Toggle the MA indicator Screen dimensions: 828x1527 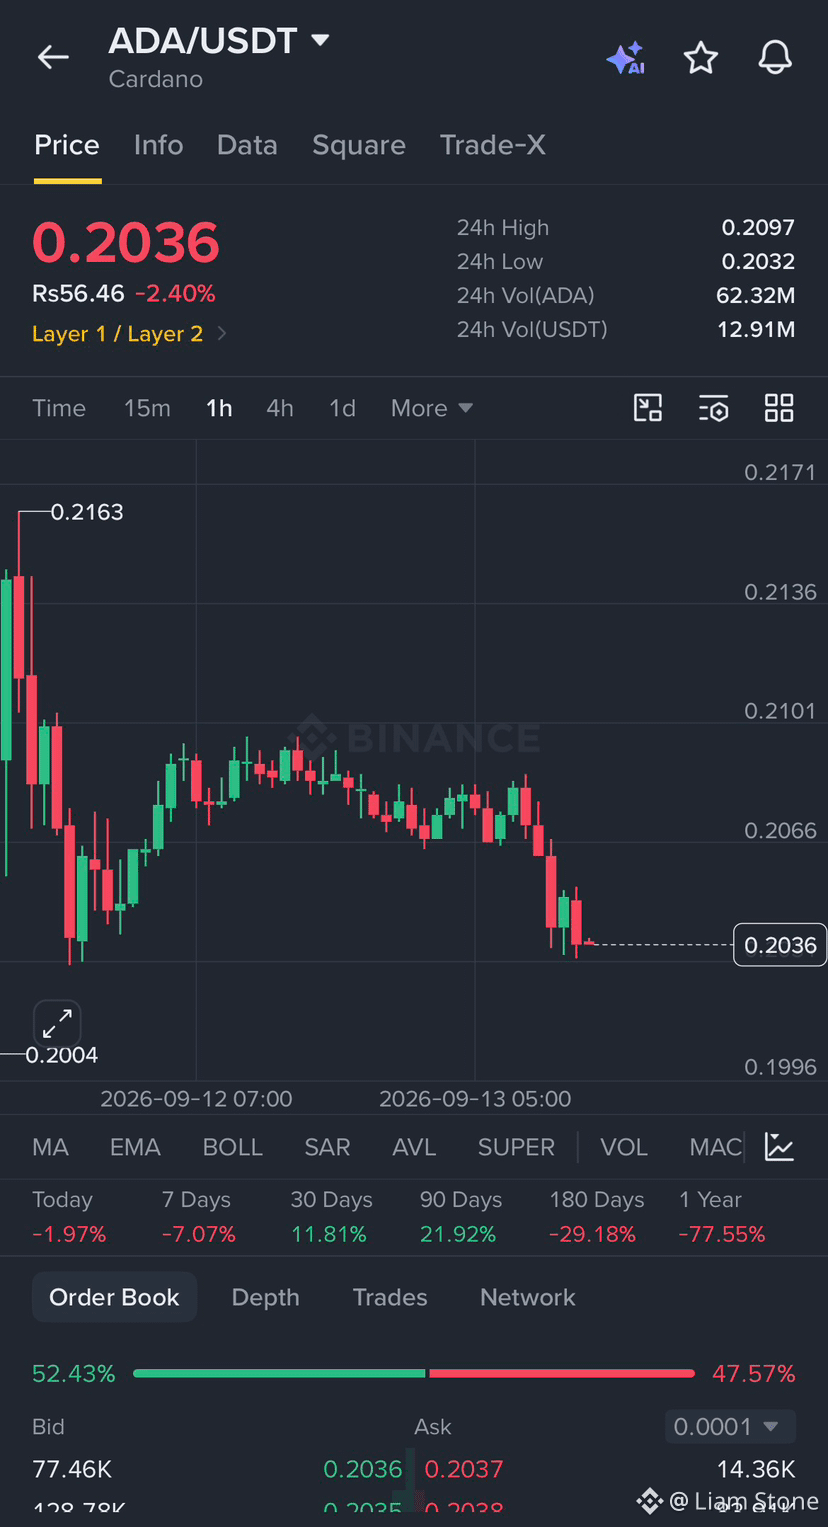pos(51,1147)
